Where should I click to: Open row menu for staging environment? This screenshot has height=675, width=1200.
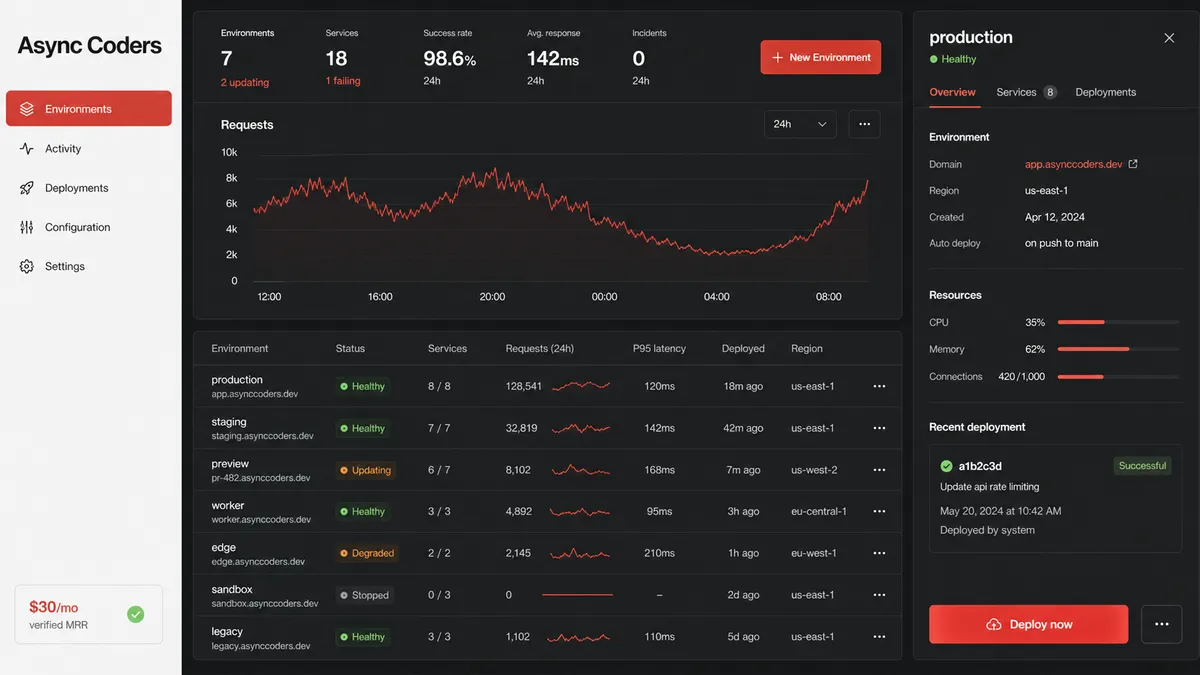pos(879,428)
